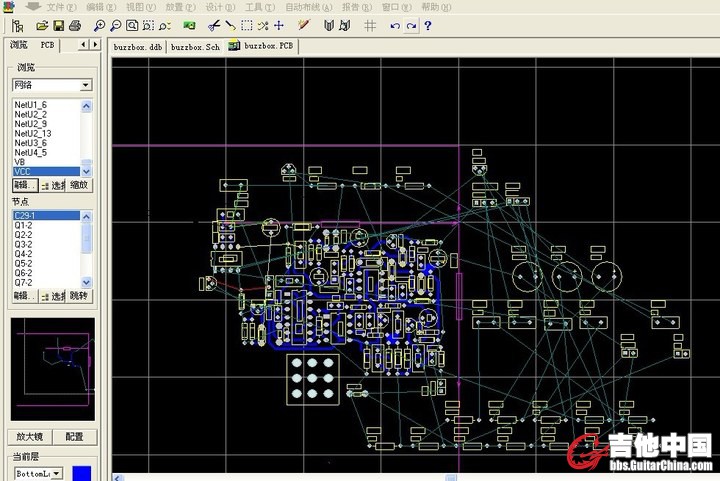Open the 放置 (Place) menu
The height and width of the screenshot is (481, 720).
pos(180,7)
